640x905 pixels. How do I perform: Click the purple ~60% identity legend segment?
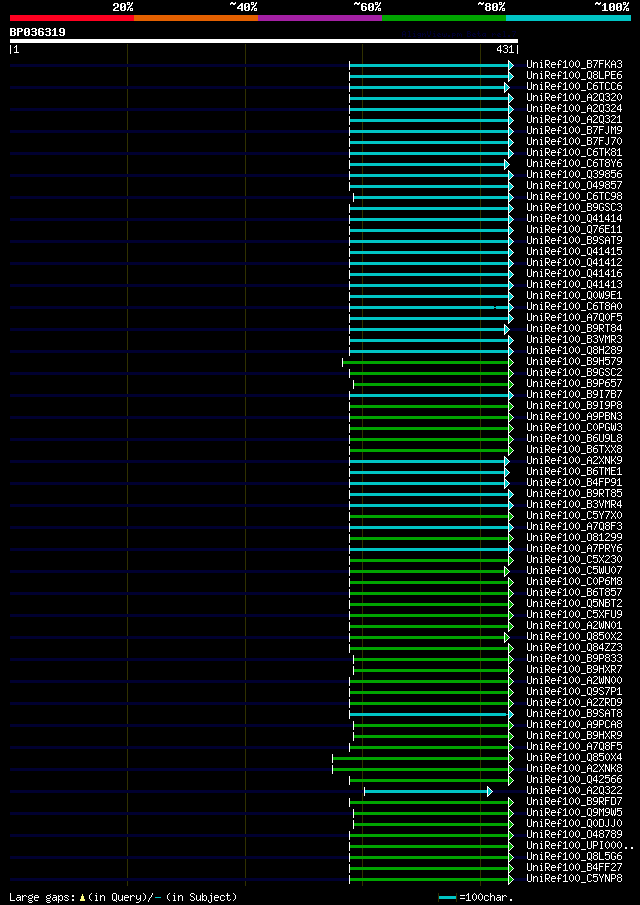(x=320, y=18)
